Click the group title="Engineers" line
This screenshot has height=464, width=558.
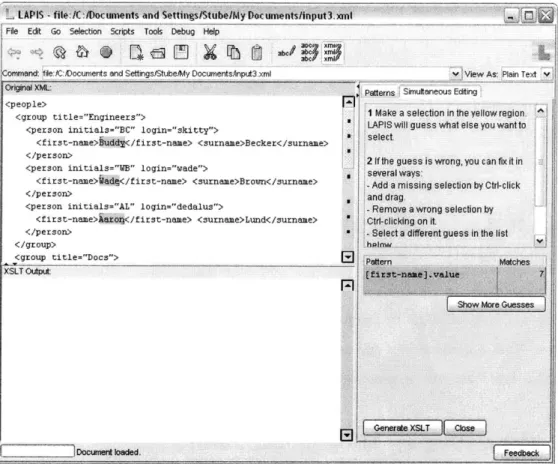click(80, 117)
